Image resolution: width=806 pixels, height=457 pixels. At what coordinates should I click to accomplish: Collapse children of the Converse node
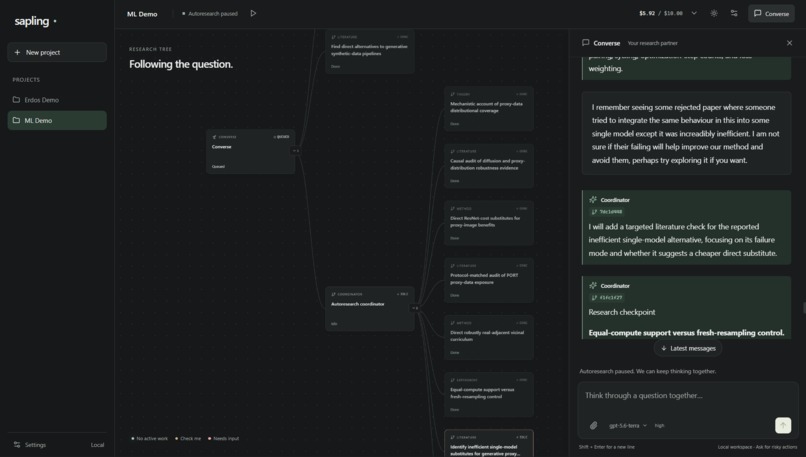[x=296, y=151]
